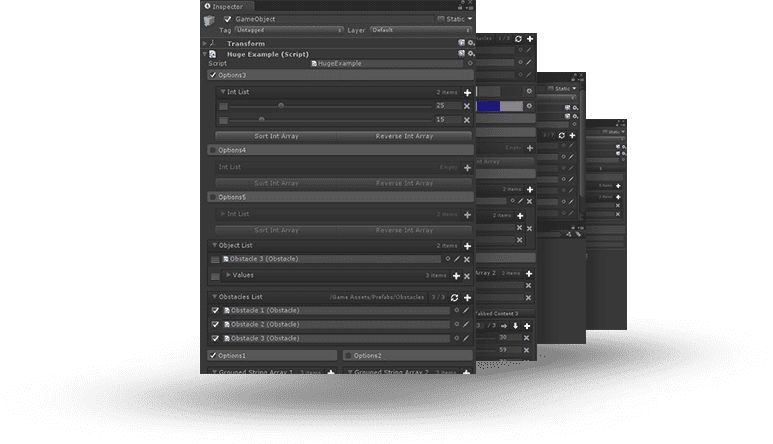This screenshot has height=444, width=773.
Task: Click the blue color swatch in second window
Action: (489, 106)
